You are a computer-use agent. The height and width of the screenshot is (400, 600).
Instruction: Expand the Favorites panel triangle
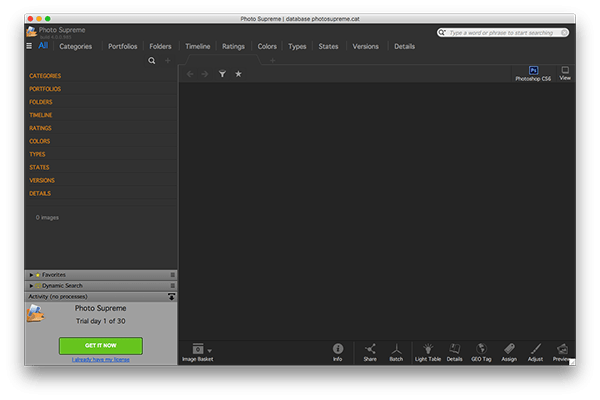(x=31, y=275)
